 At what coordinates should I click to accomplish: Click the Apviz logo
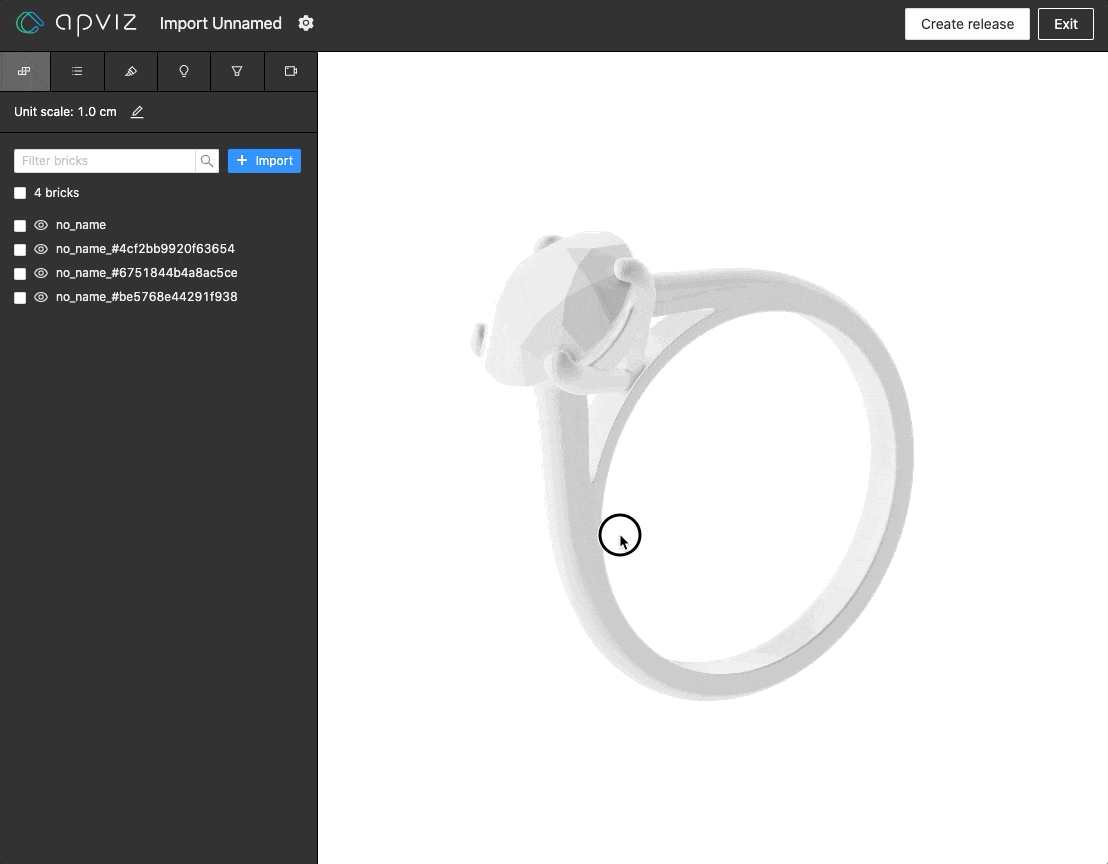(76, 23)
